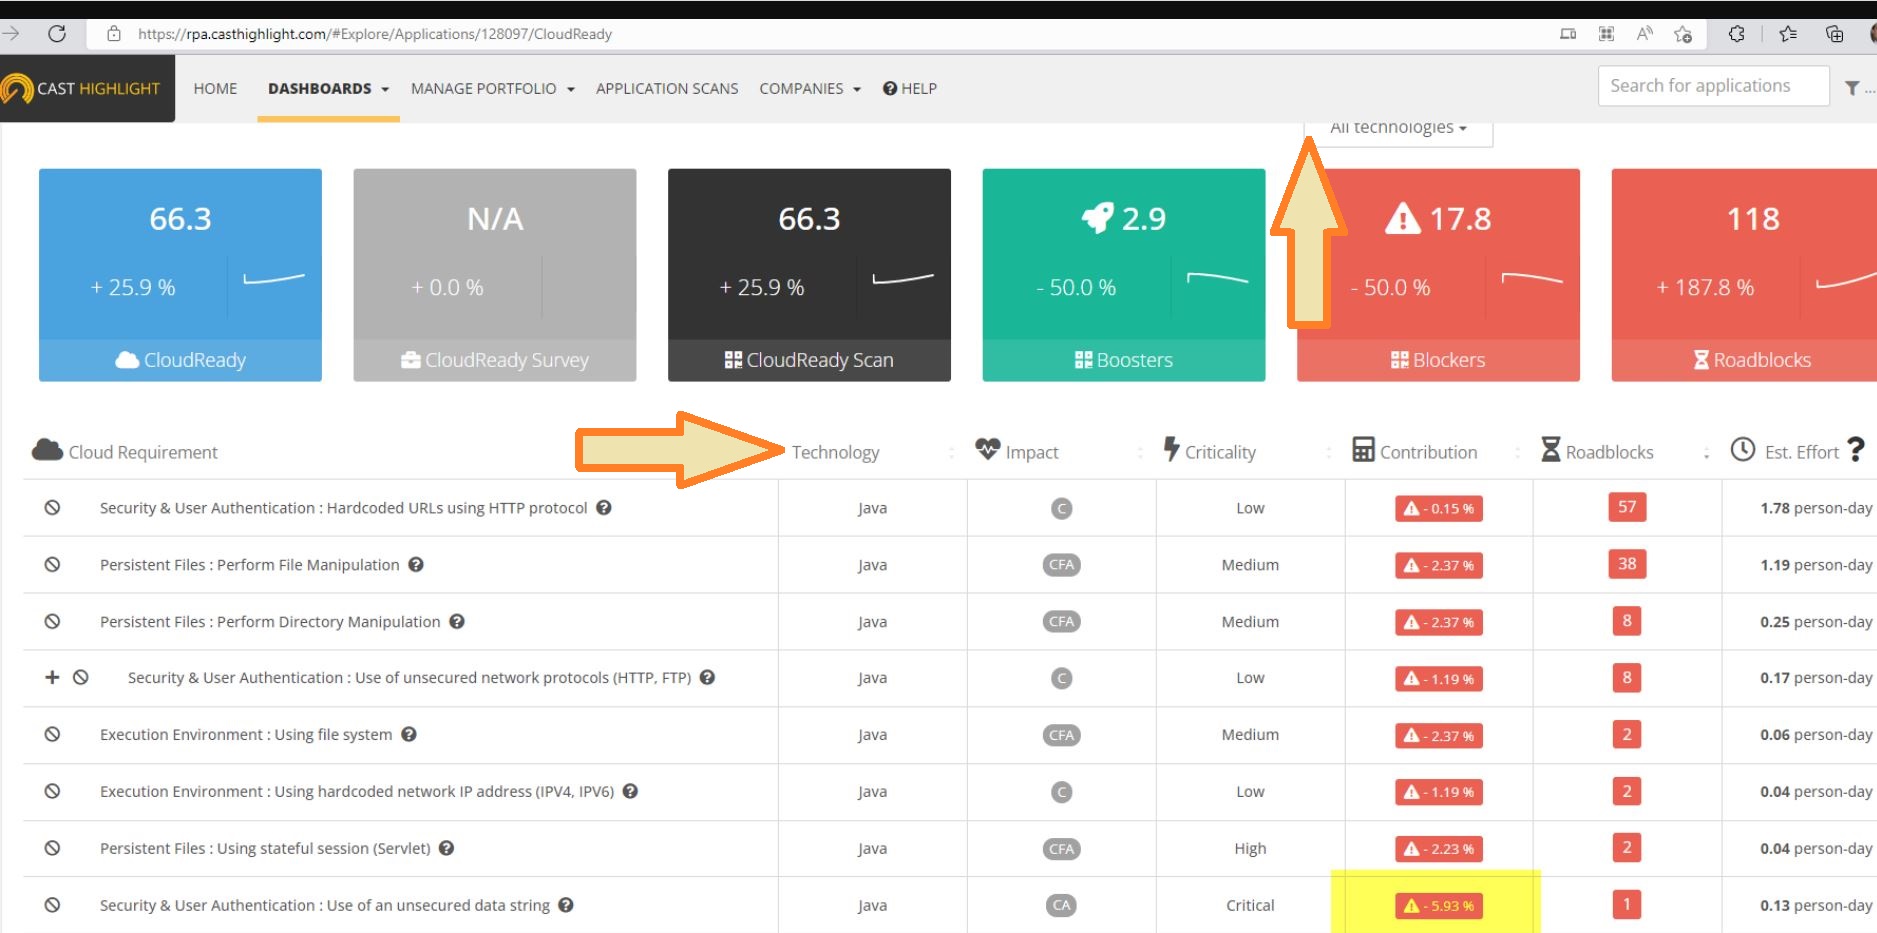1877x933 pixels.
Task: Click the 57 roadblocks badge
Action: (1627, 507)
